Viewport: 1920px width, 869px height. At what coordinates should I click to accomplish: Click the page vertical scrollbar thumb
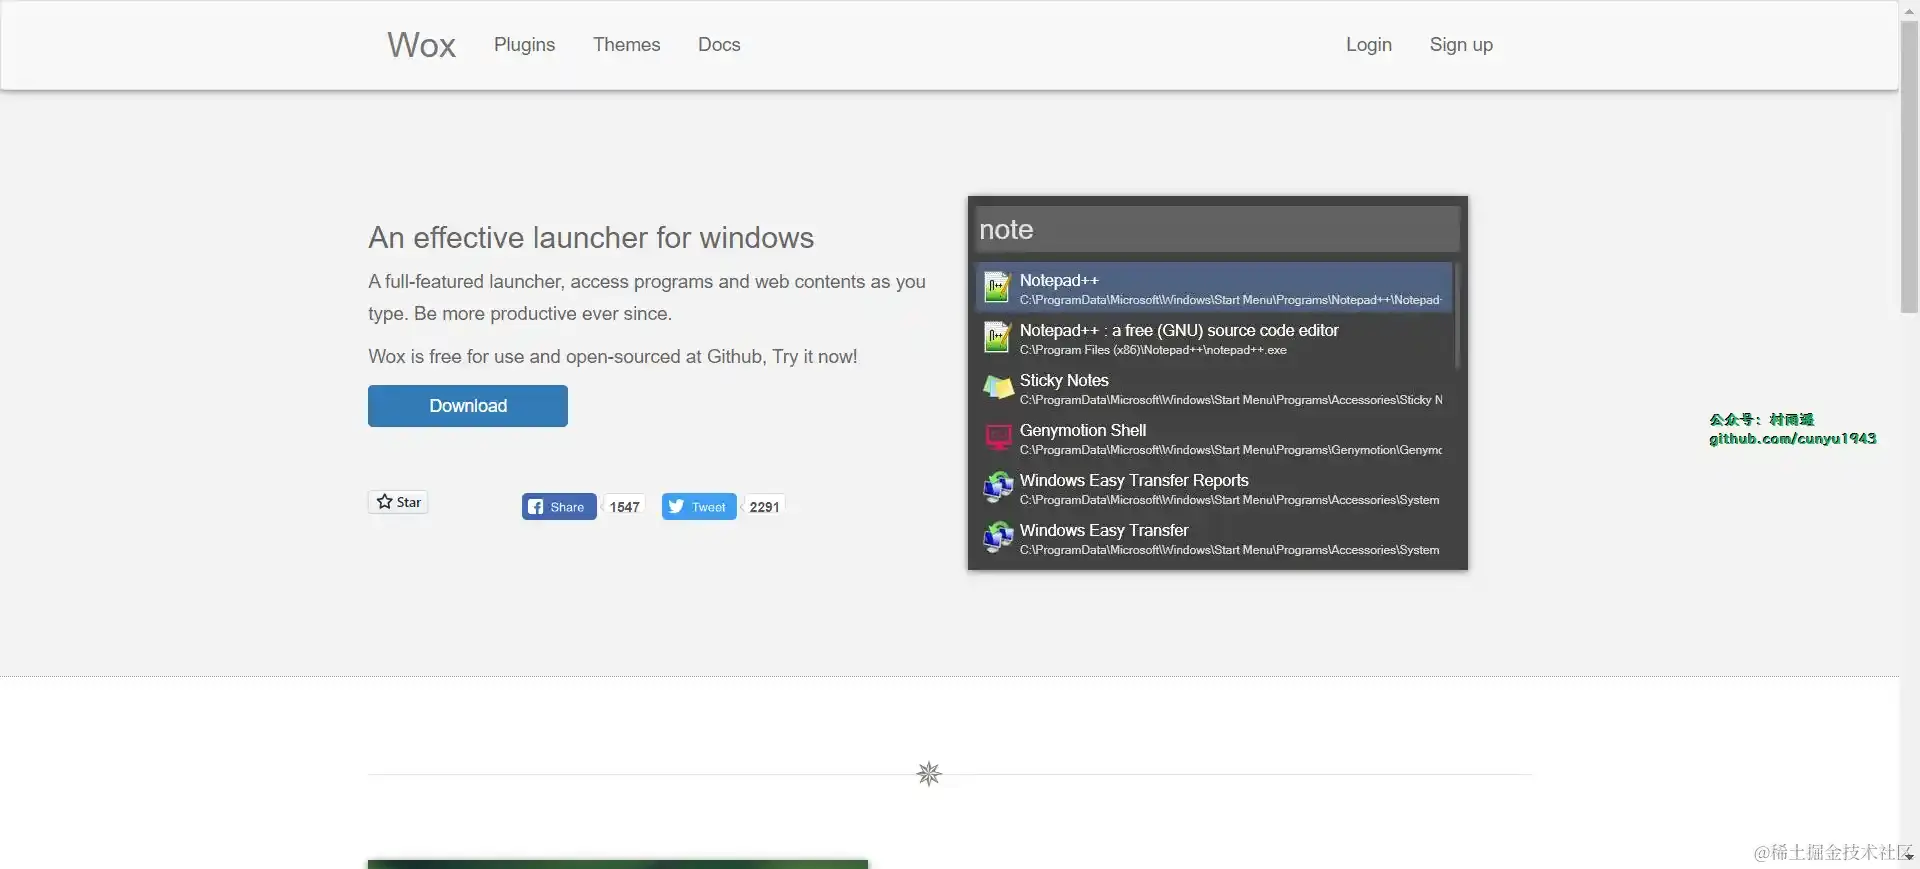click(x=1909, y=166)
